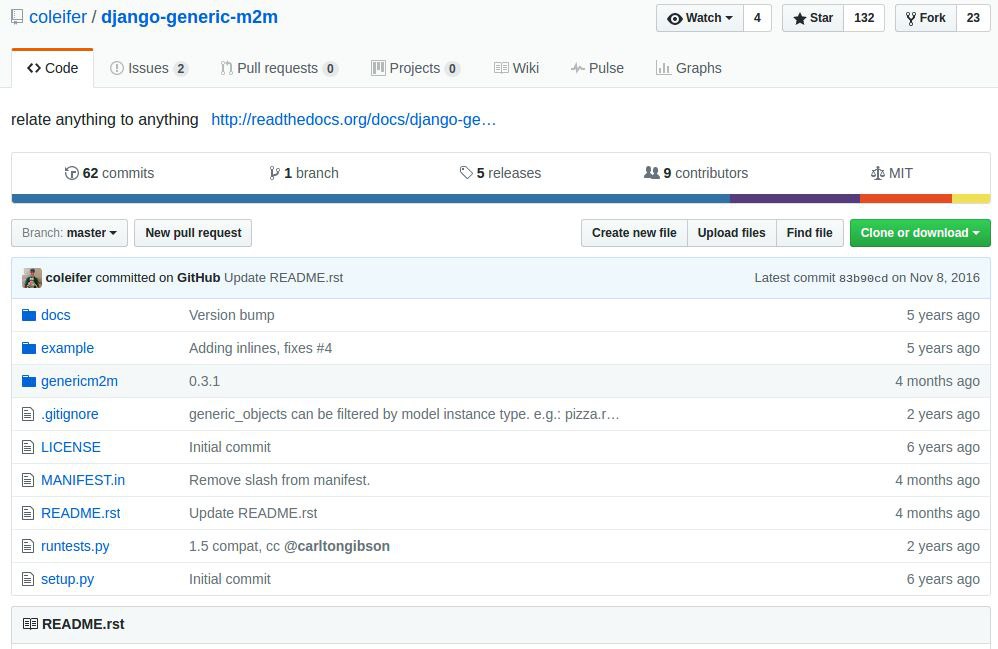Screen dimensions: 998x649
Task: Click orange-red segment of language bar
Action: coord(906,199)
